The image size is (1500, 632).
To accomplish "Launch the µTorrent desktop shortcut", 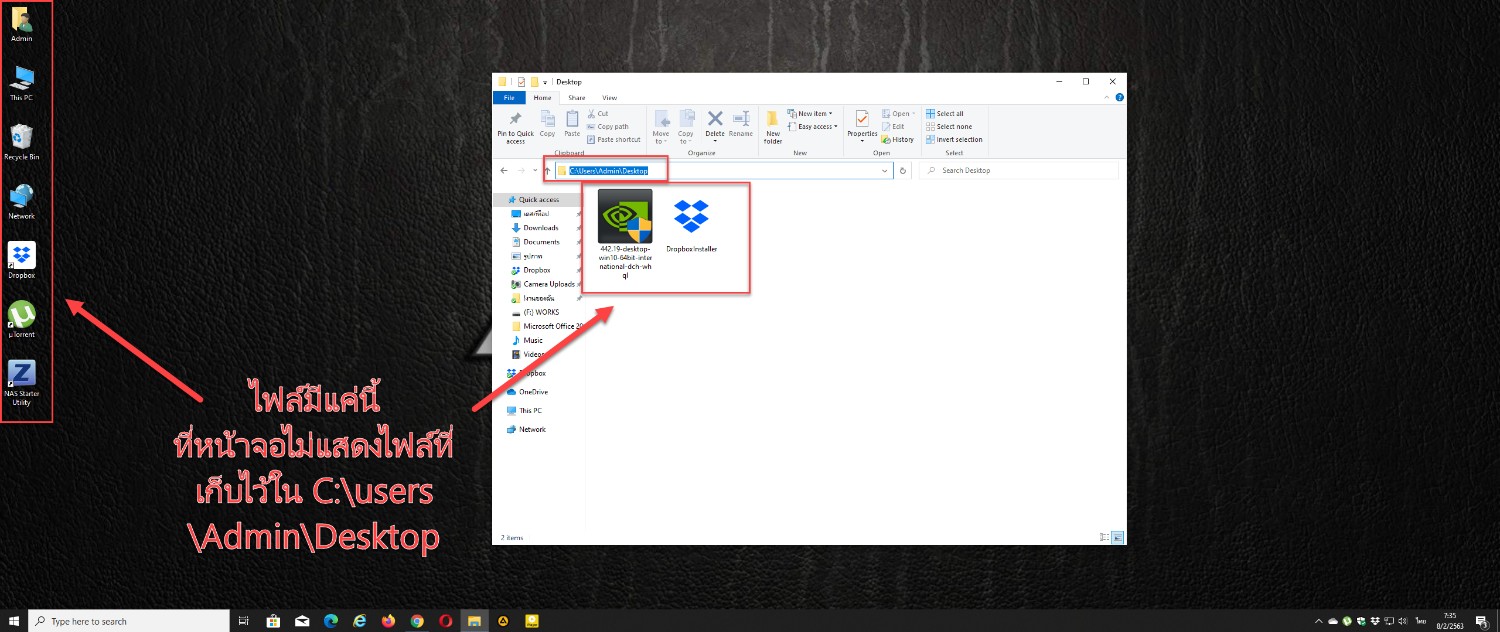I will 21,320.
